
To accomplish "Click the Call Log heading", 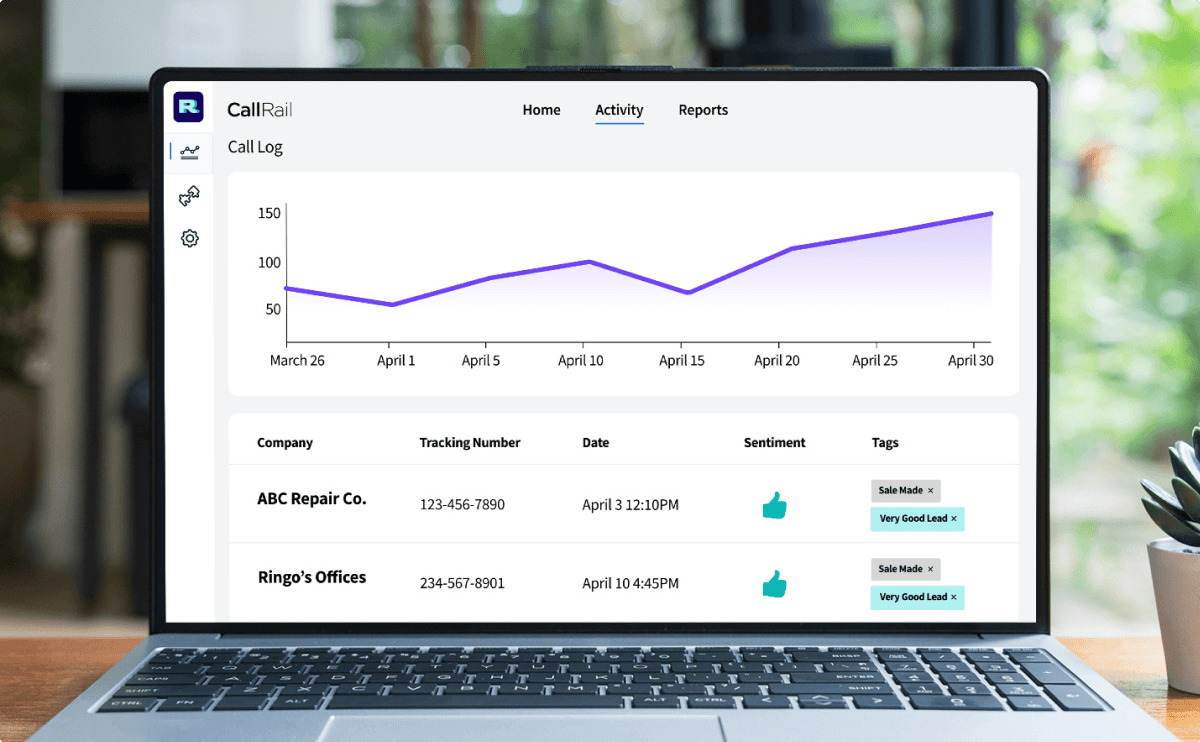I will [x=255, y=147].
